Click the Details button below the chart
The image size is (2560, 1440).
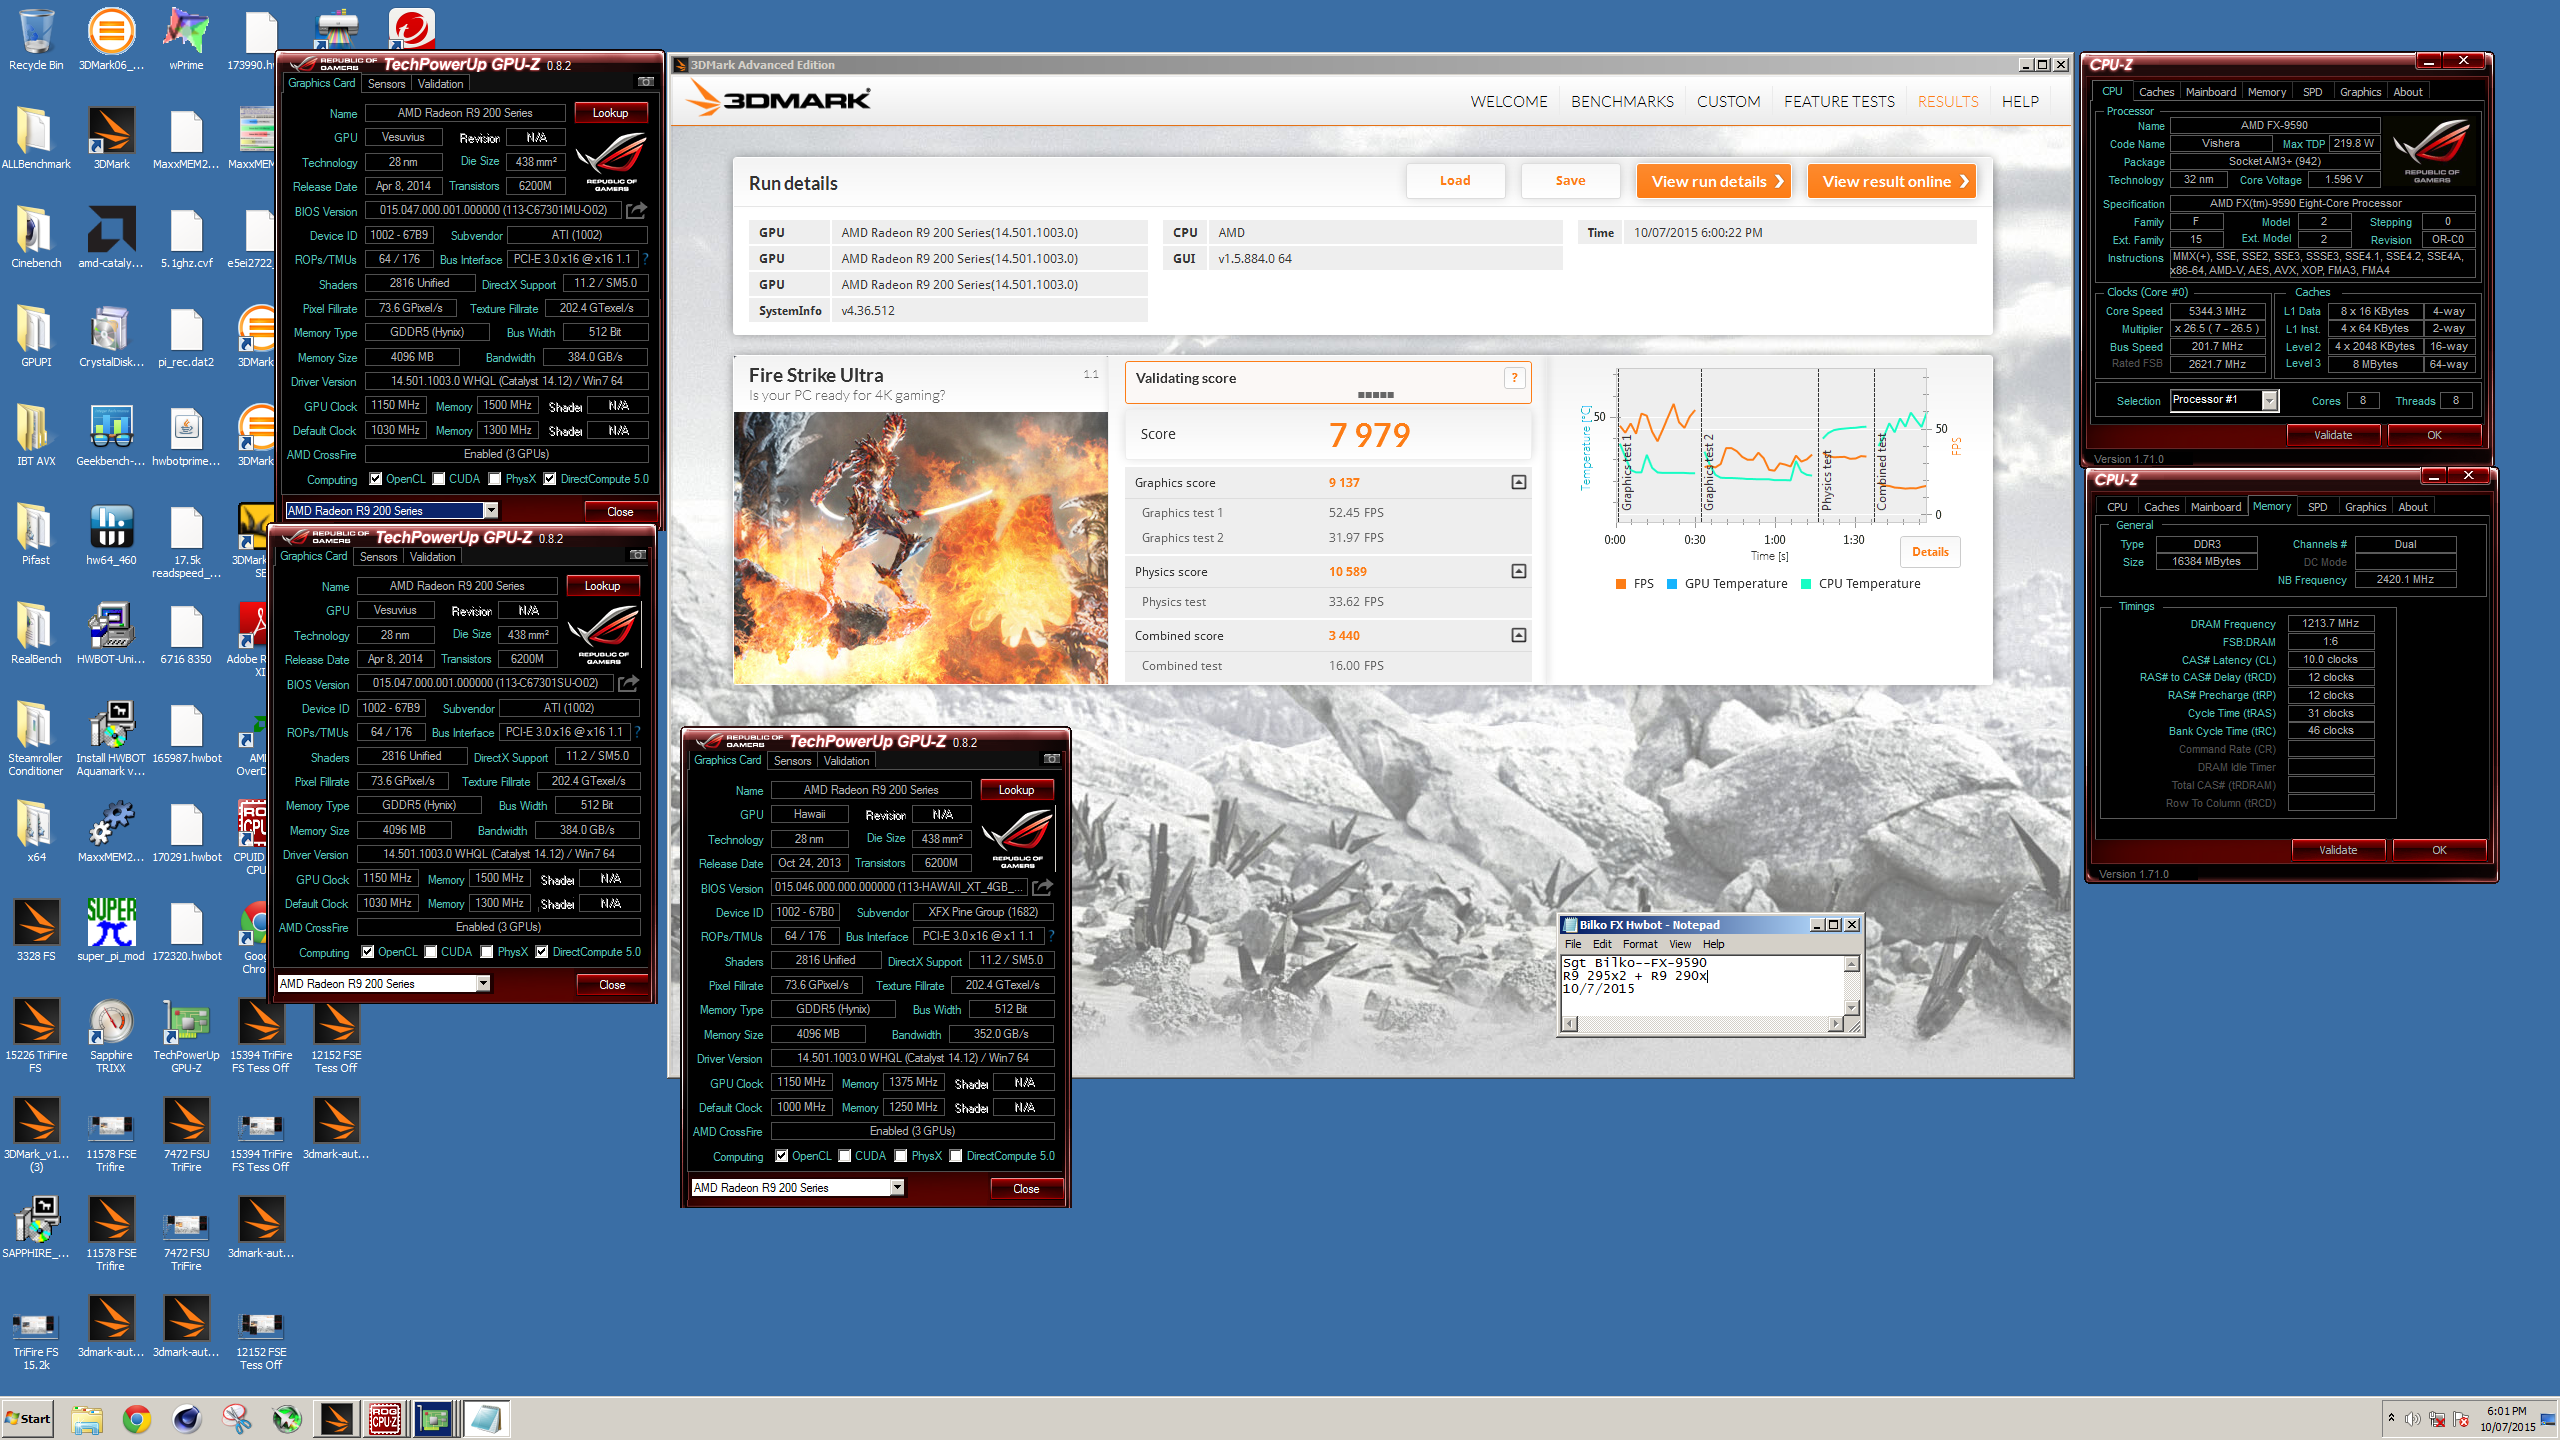tap(1930, 552)
